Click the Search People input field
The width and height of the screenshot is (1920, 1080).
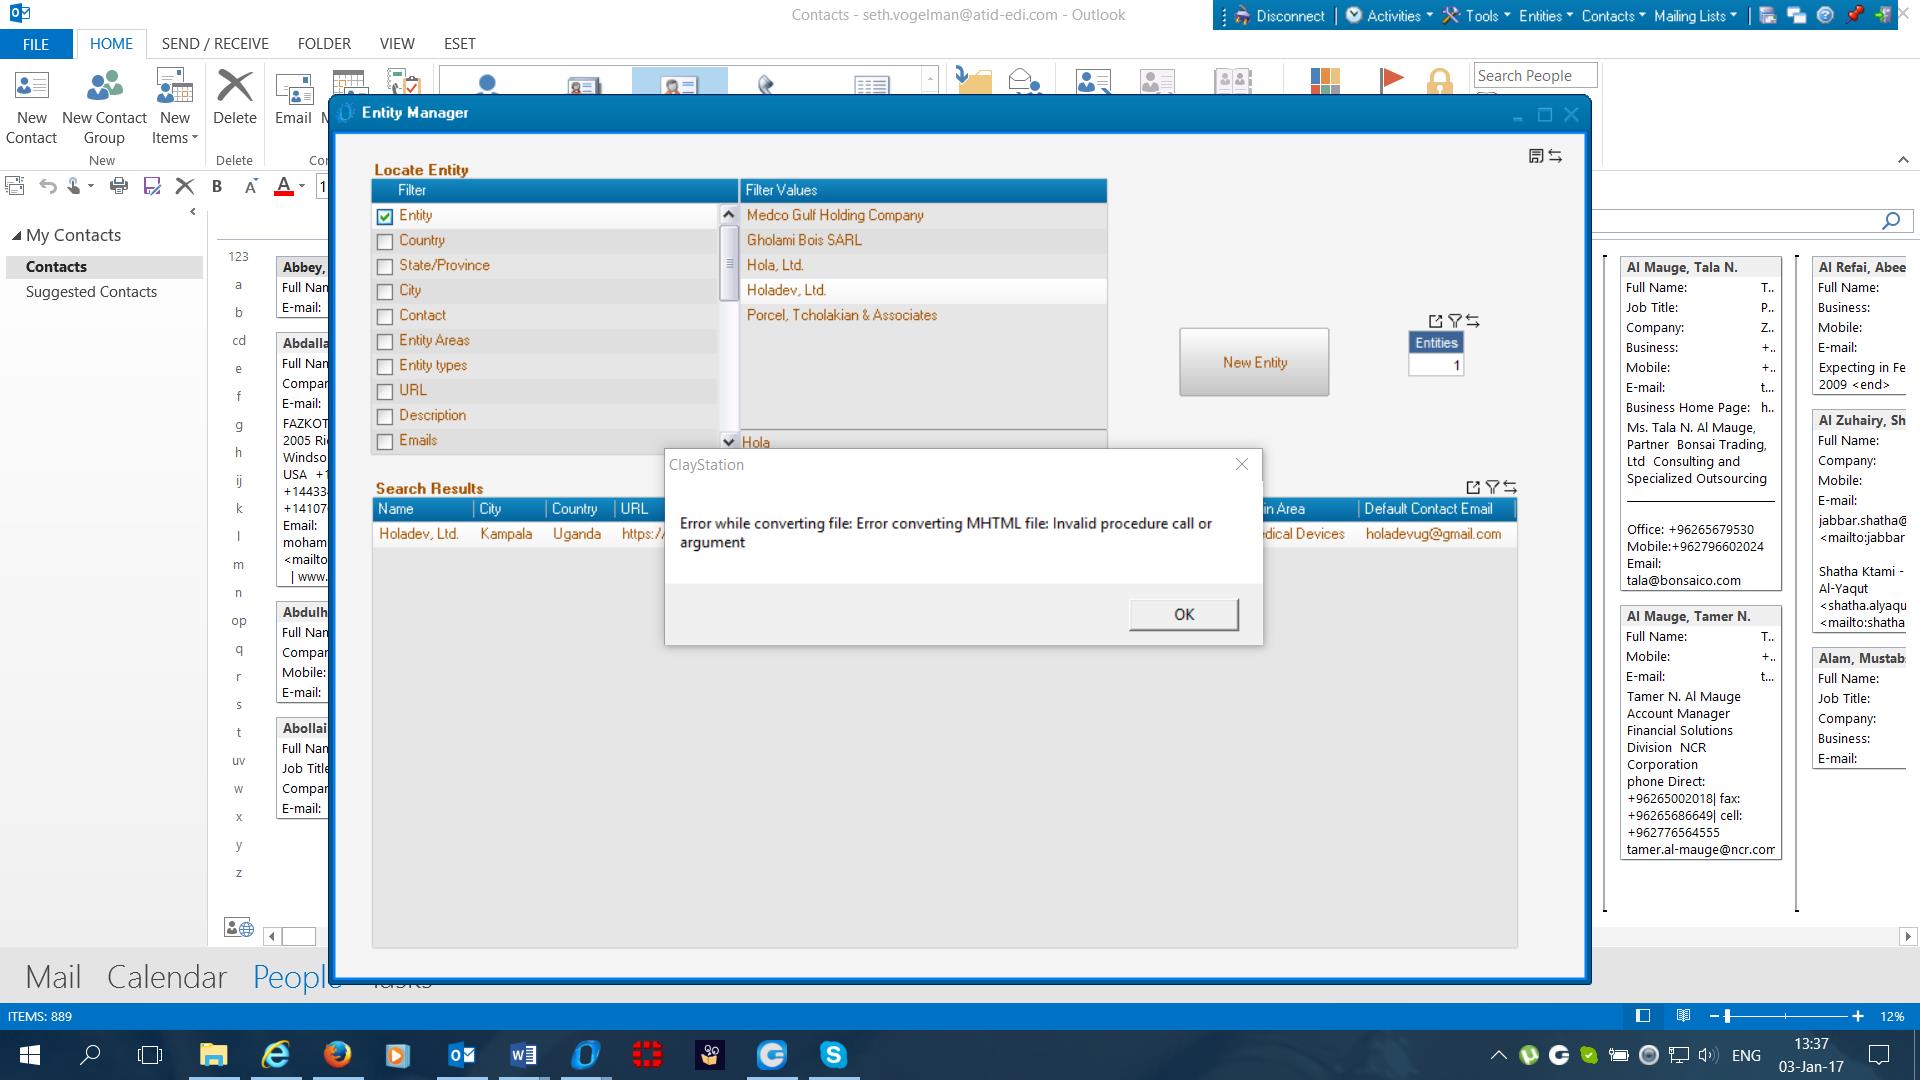click(x=1535, y=76)
